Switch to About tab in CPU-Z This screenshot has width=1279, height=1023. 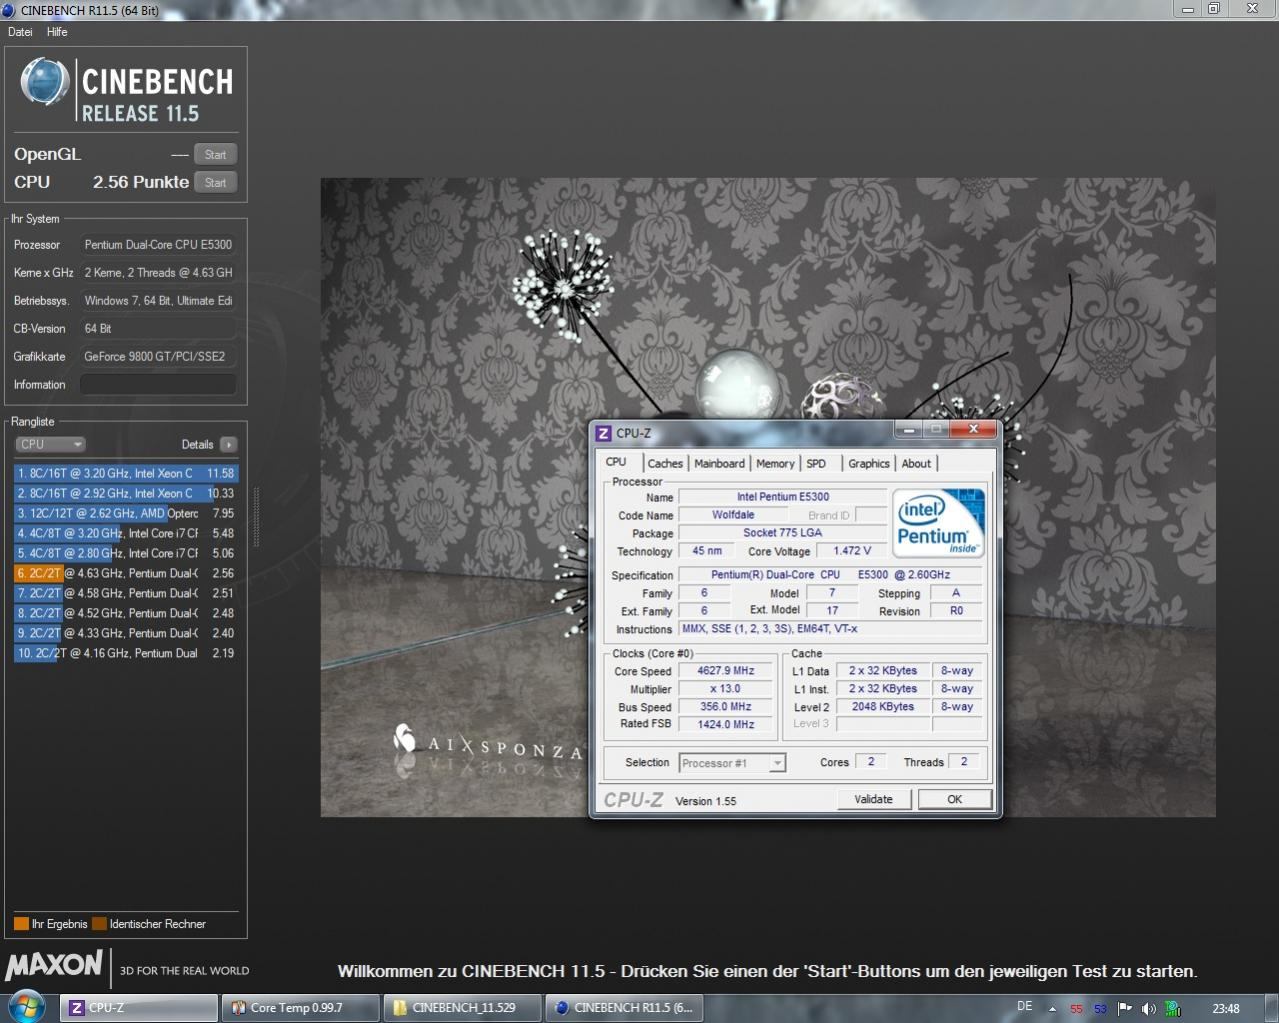tap(916, 463)
